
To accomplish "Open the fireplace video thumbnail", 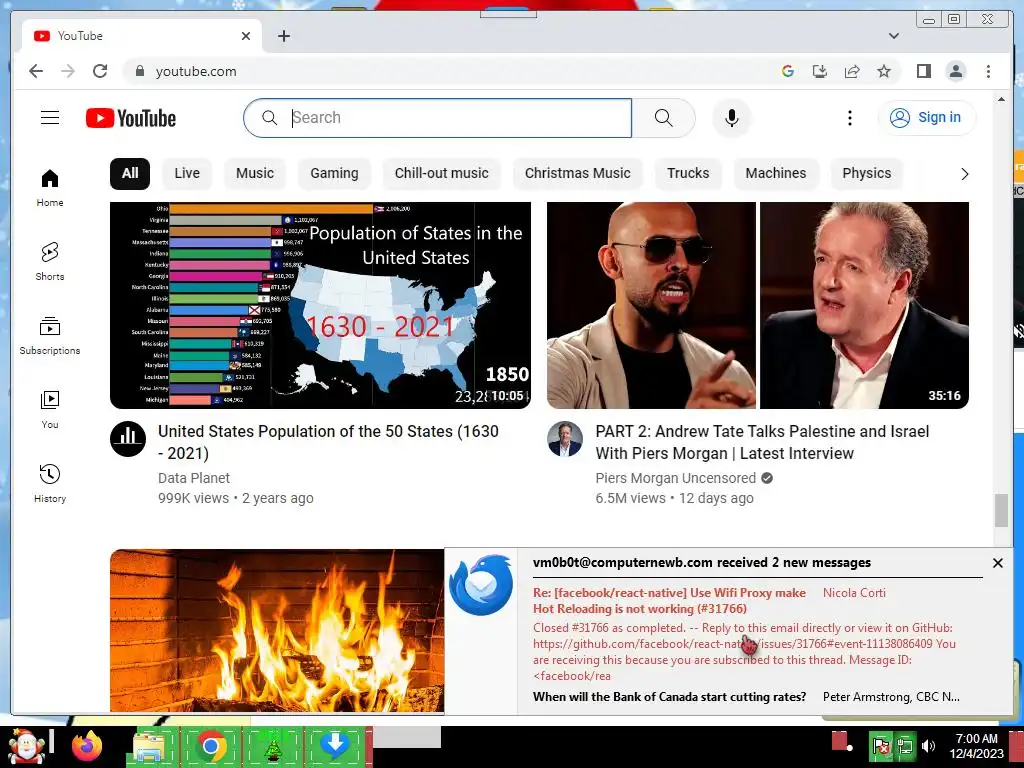I will (x=277, y=630).
